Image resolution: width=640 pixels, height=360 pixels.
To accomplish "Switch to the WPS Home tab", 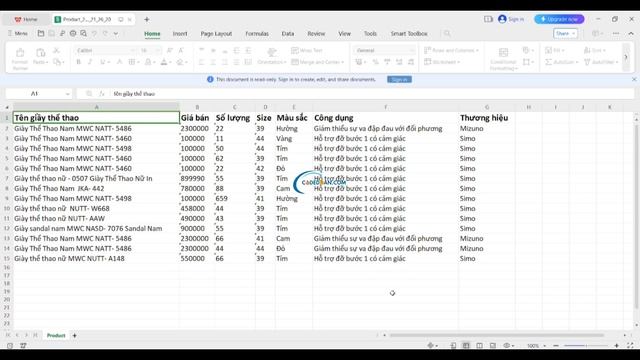I will [26, 19].
